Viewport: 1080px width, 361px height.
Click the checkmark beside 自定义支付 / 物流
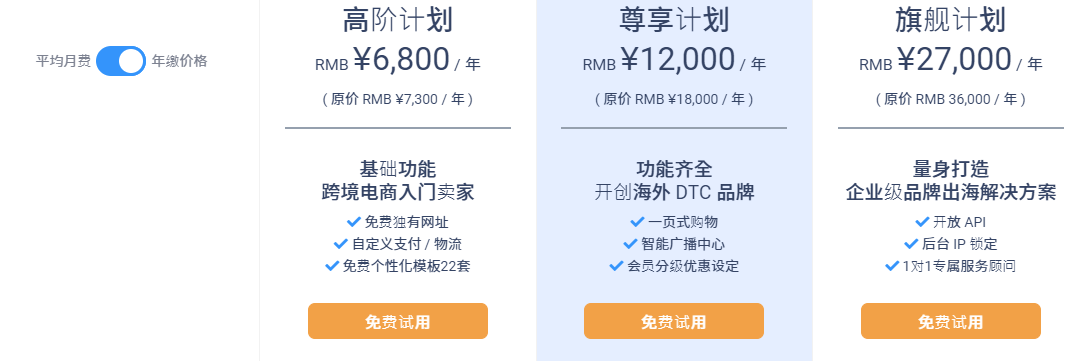(340, 244)
